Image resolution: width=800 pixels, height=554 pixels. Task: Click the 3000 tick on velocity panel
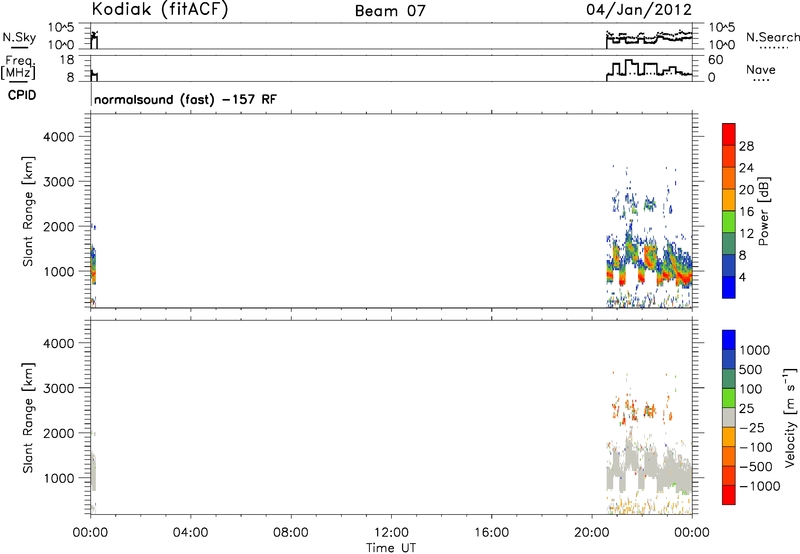[x=59, y=388]
